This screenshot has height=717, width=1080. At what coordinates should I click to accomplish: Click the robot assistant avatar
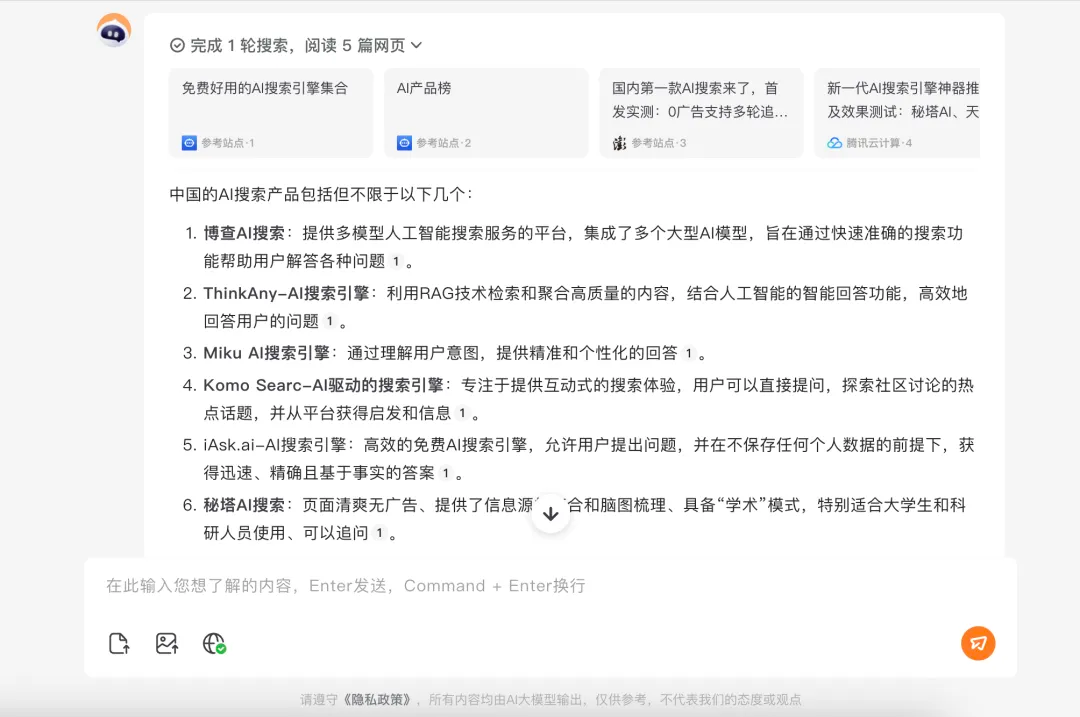coord(114,31)
